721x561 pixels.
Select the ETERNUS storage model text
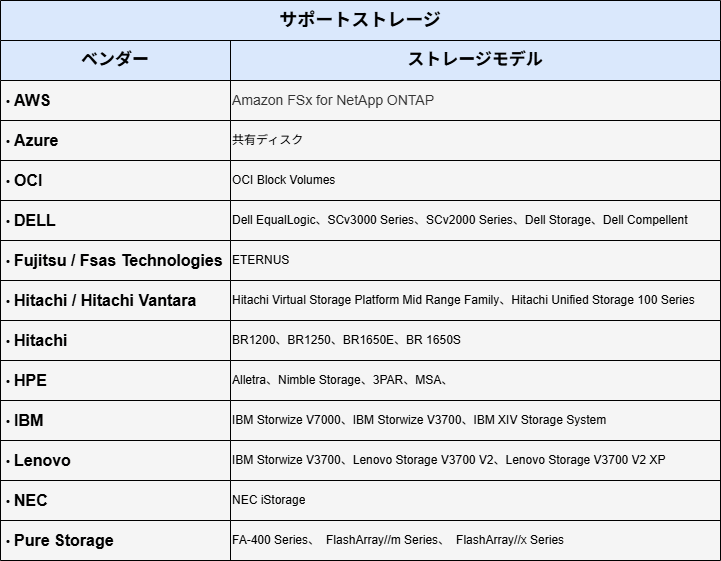click(x=261, y=260)
